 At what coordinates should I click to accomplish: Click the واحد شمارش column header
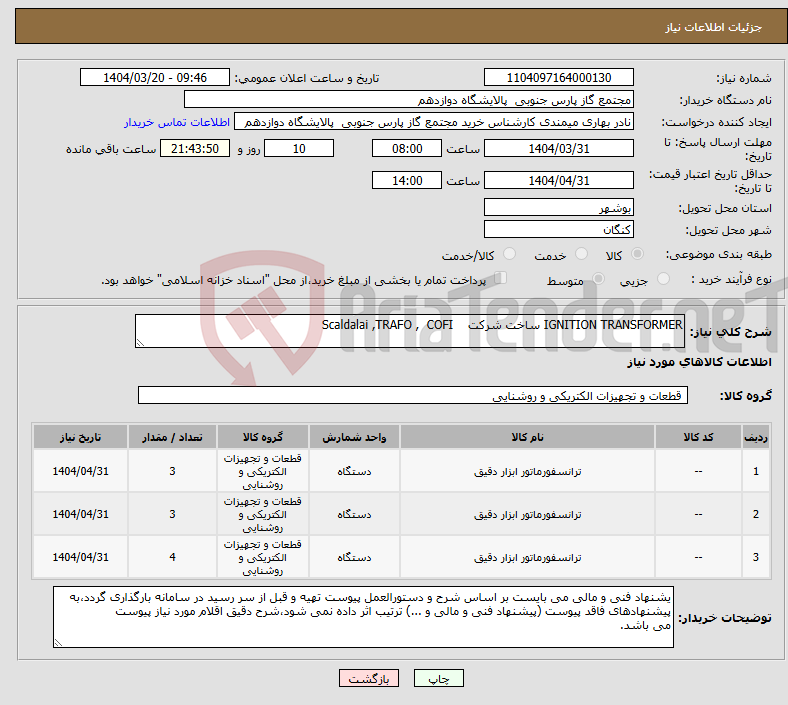click(354, 437)
